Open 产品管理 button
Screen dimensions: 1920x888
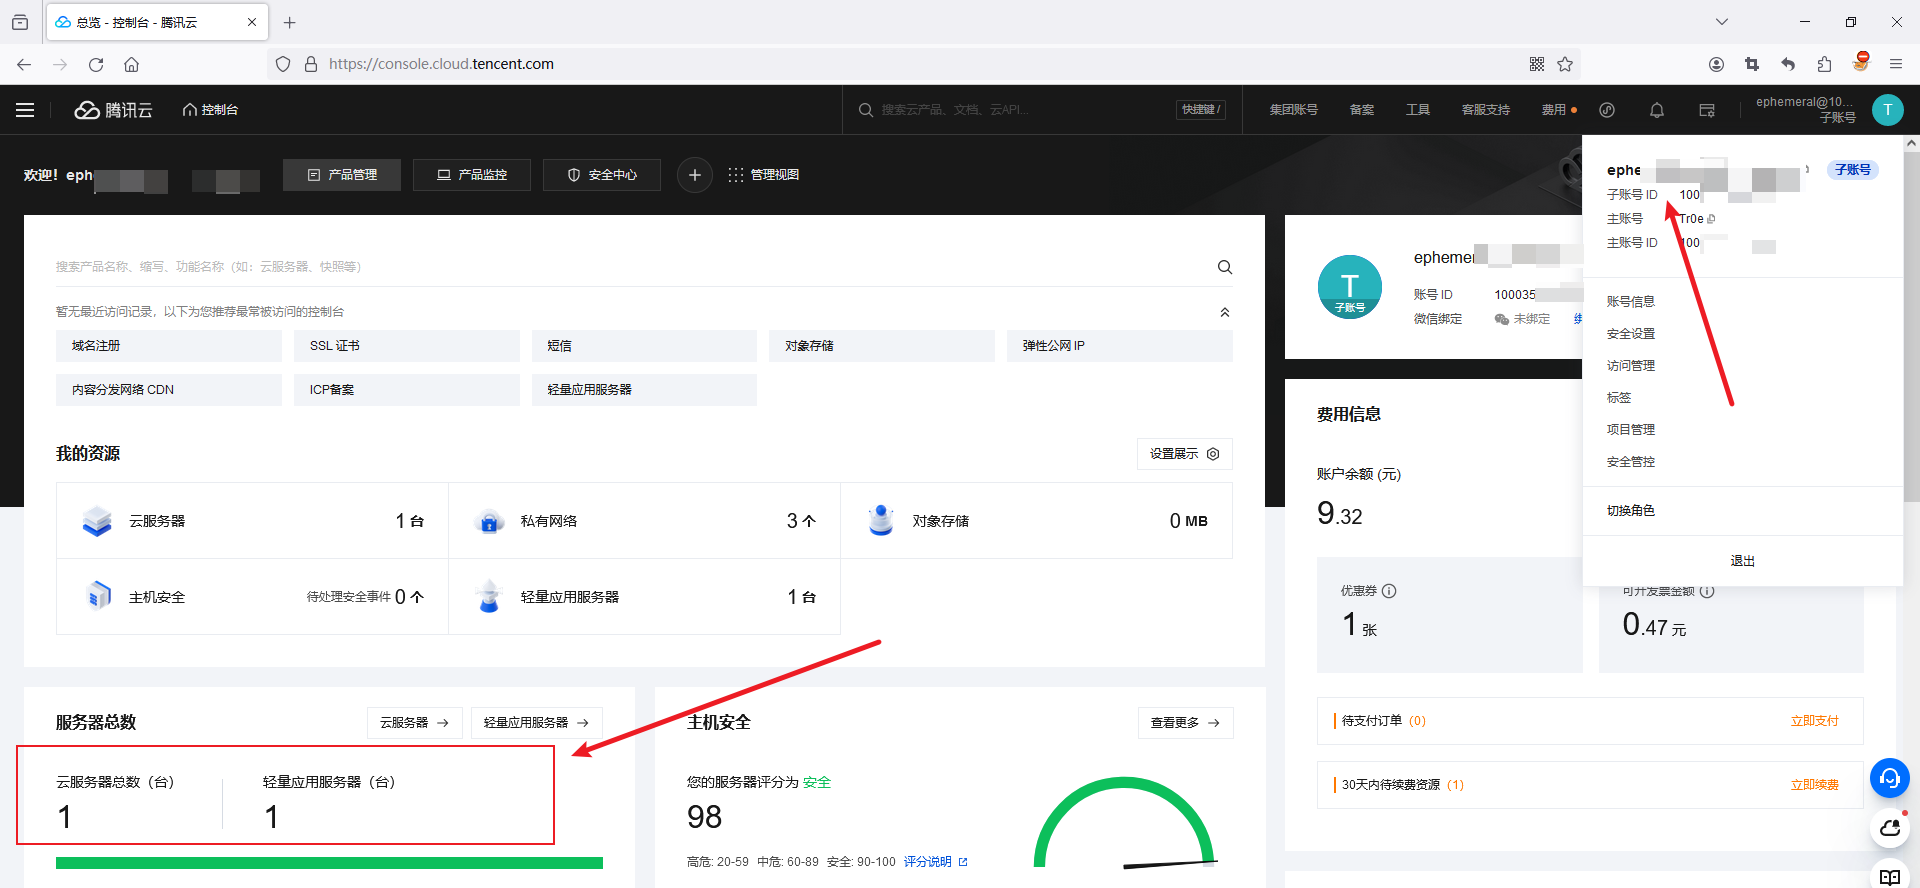342,174
